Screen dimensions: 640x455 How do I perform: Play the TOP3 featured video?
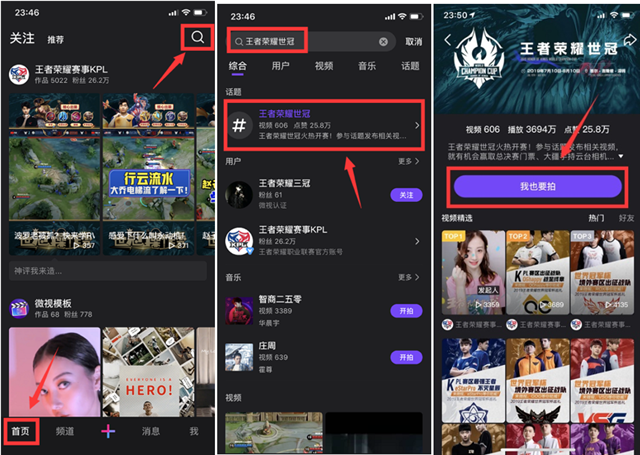point(602,272)
